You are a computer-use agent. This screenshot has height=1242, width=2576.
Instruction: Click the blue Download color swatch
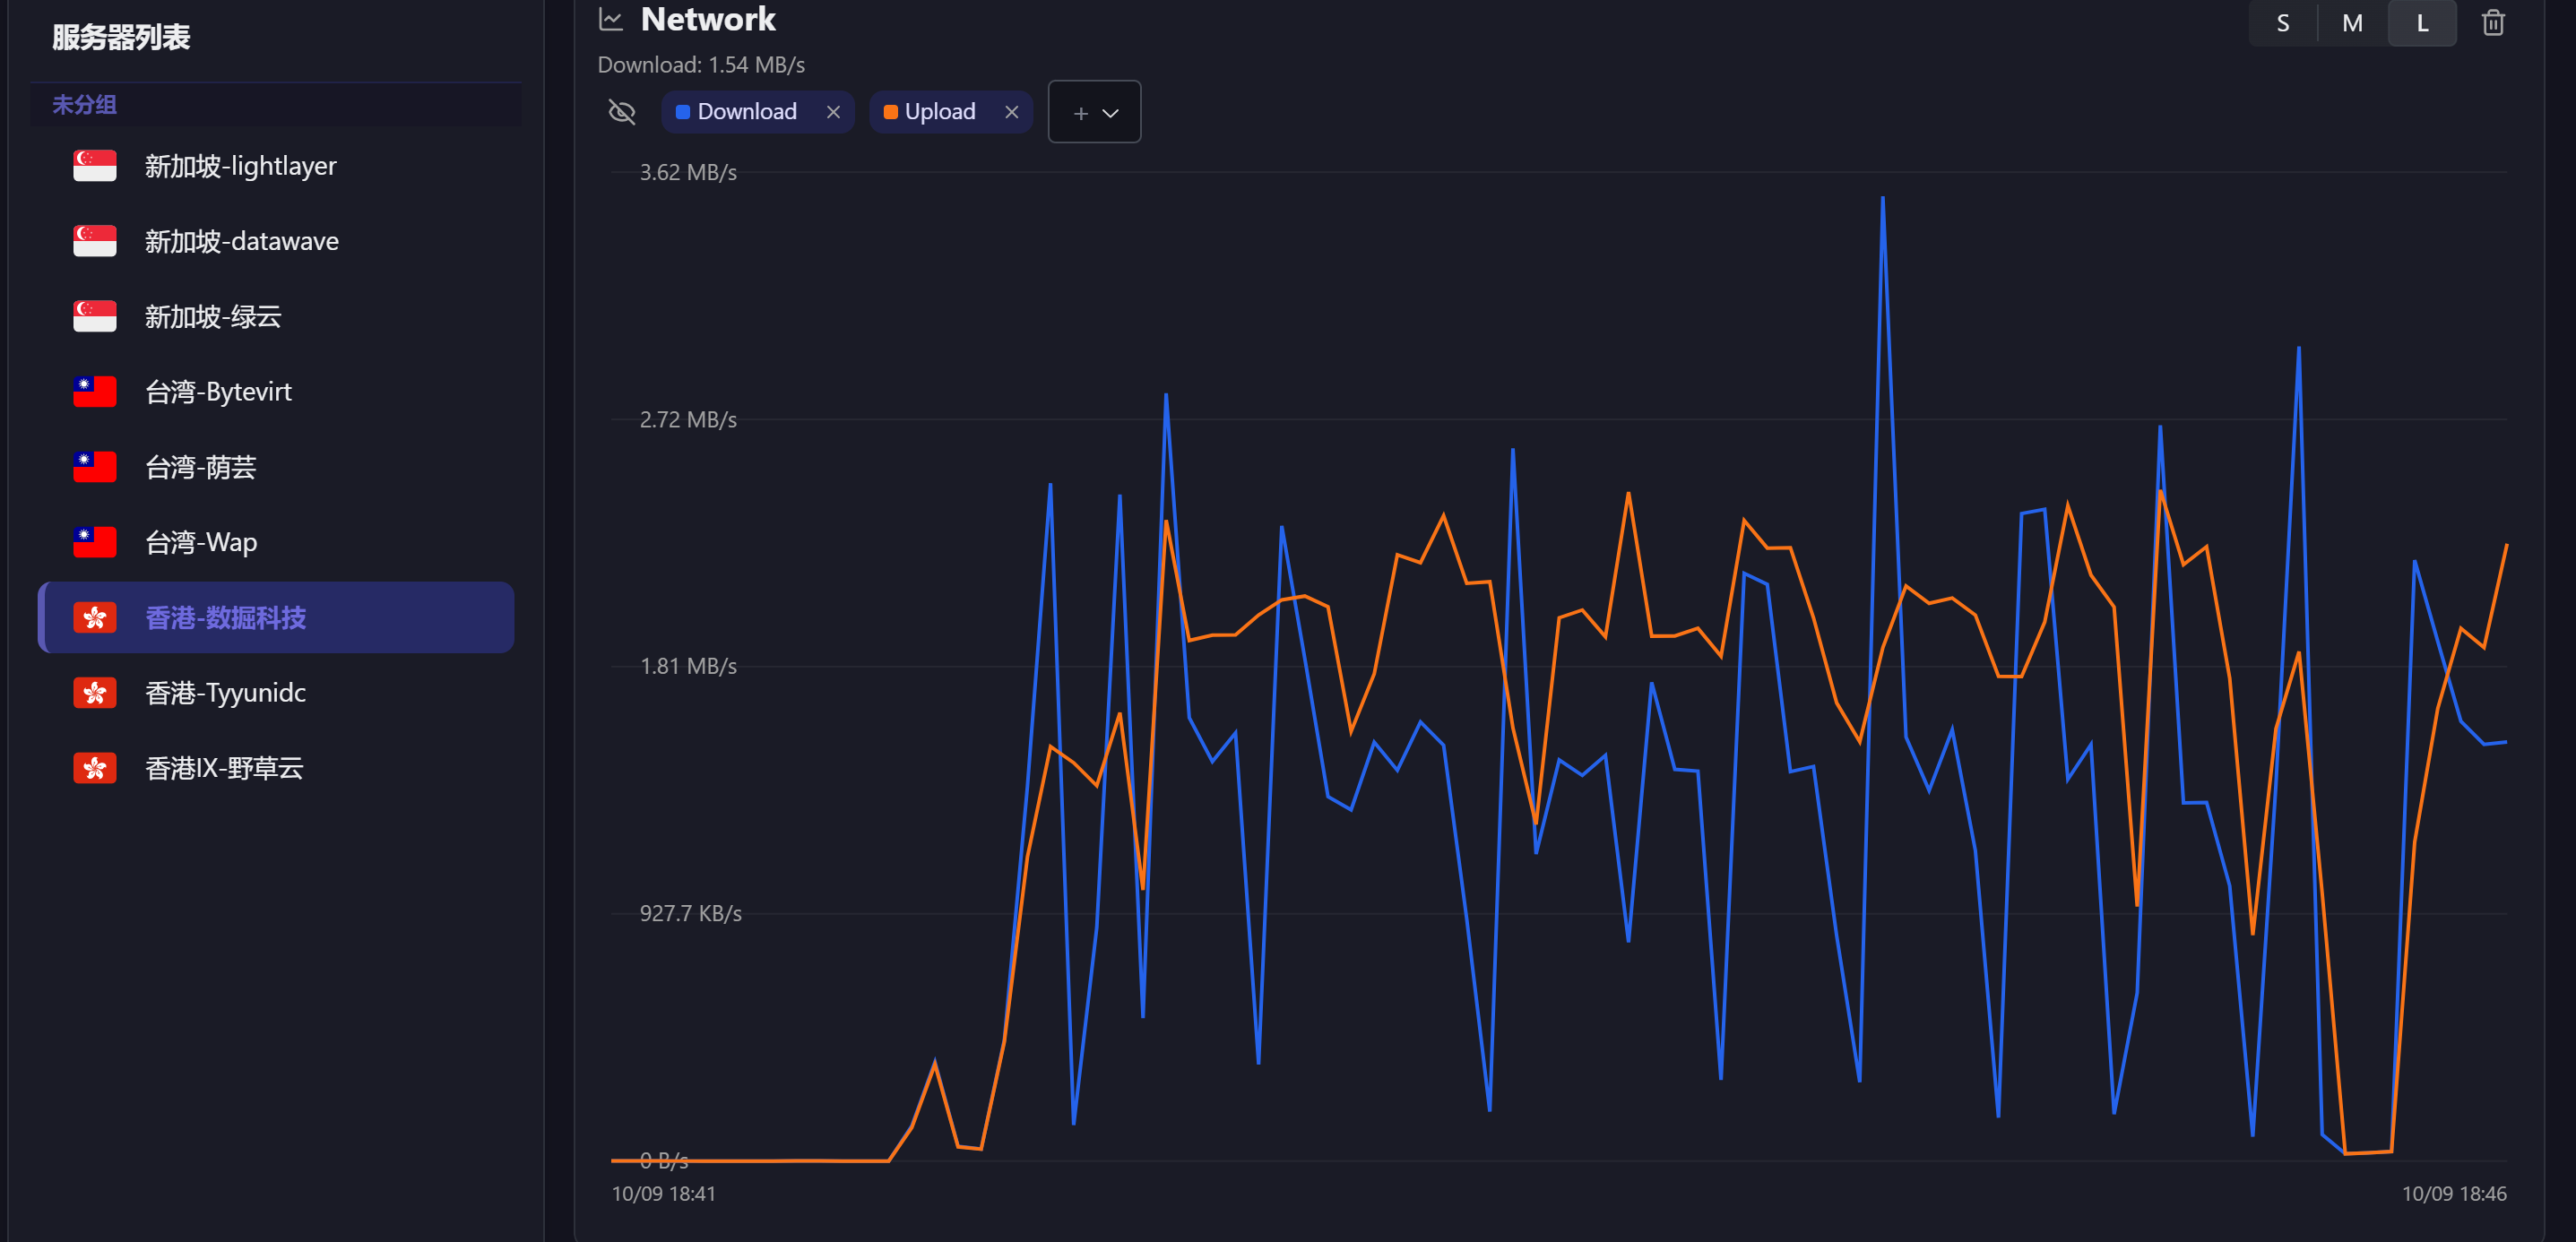point(683,112)
